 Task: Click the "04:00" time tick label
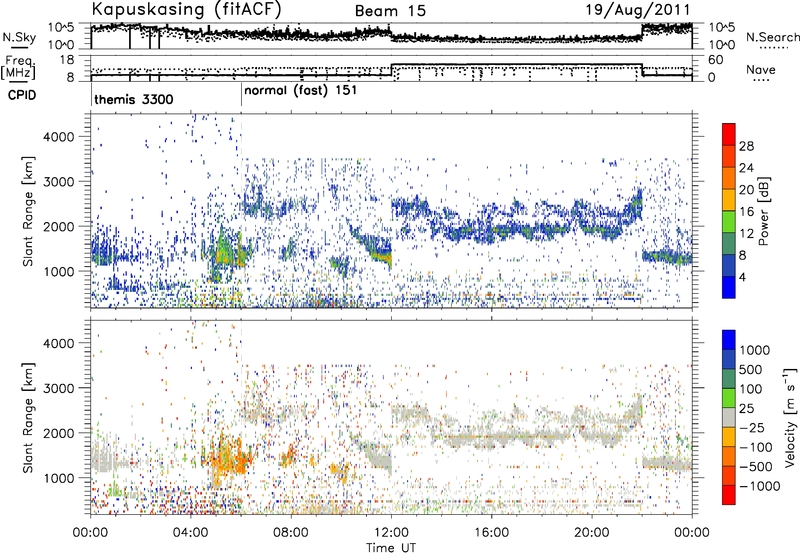(191, 533)
